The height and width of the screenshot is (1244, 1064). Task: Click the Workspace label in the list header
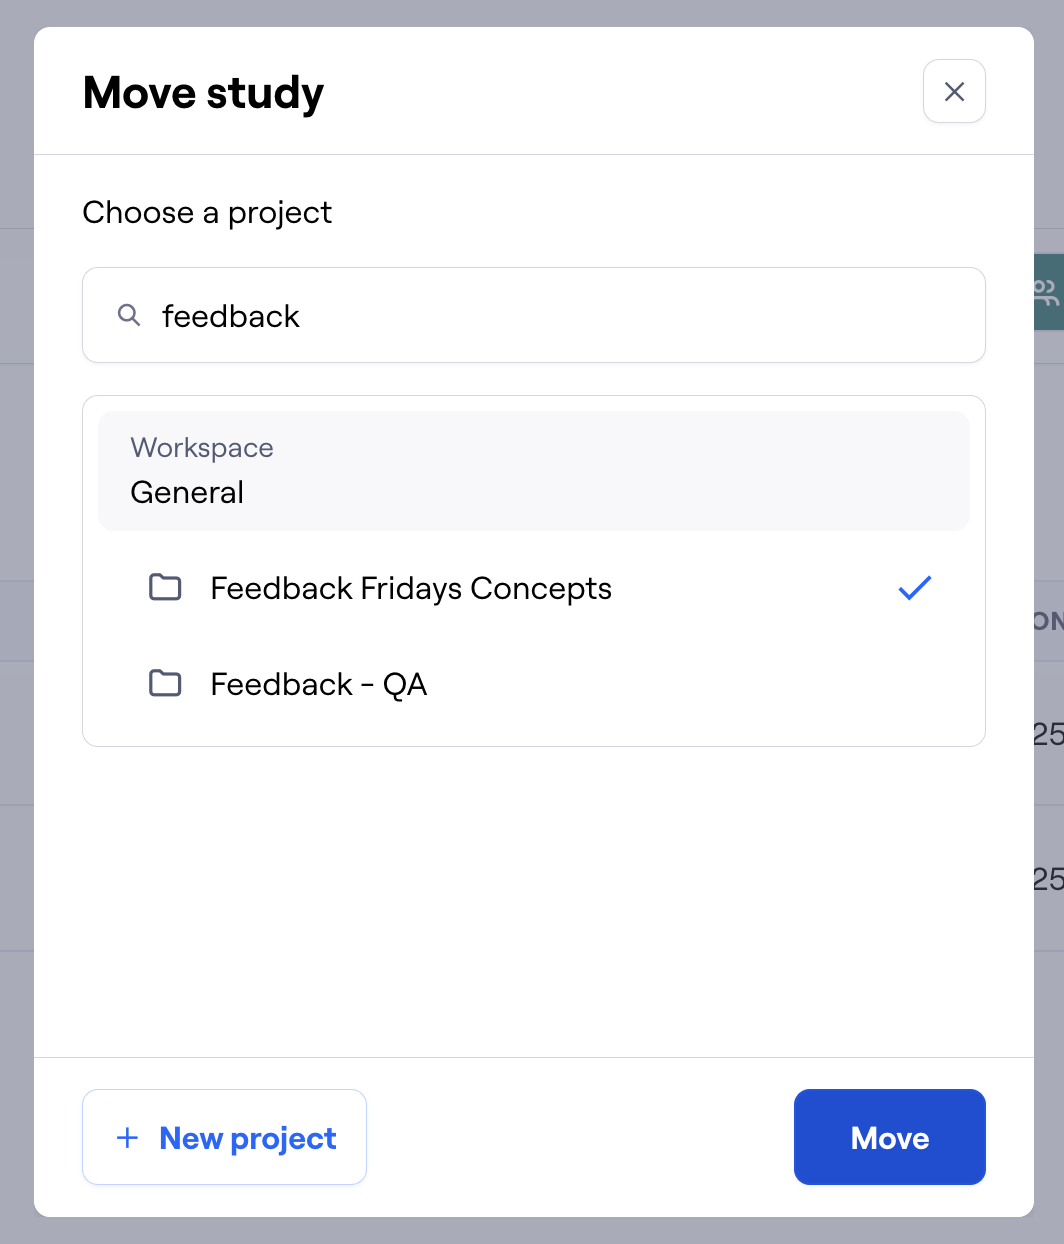click(202, 447)
